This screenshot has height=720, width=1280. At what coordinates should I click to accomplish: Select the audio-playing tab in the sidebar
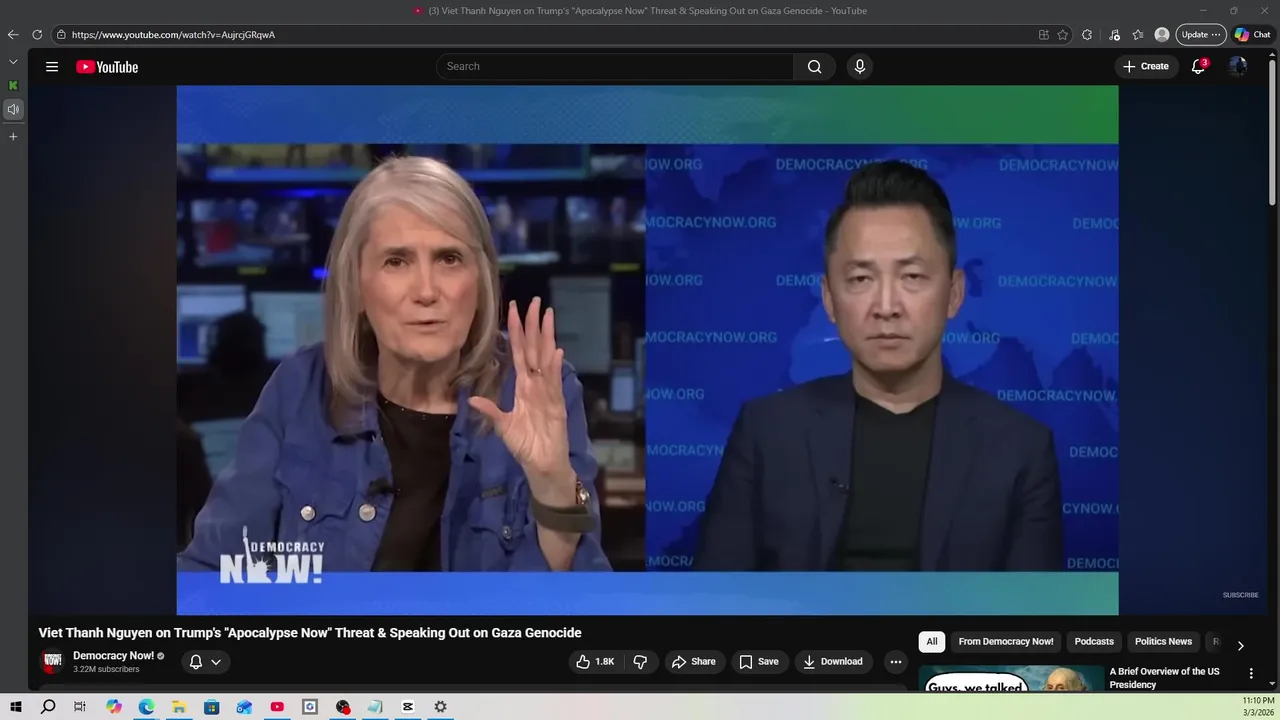pyautogui.click(x=13, y=109)
